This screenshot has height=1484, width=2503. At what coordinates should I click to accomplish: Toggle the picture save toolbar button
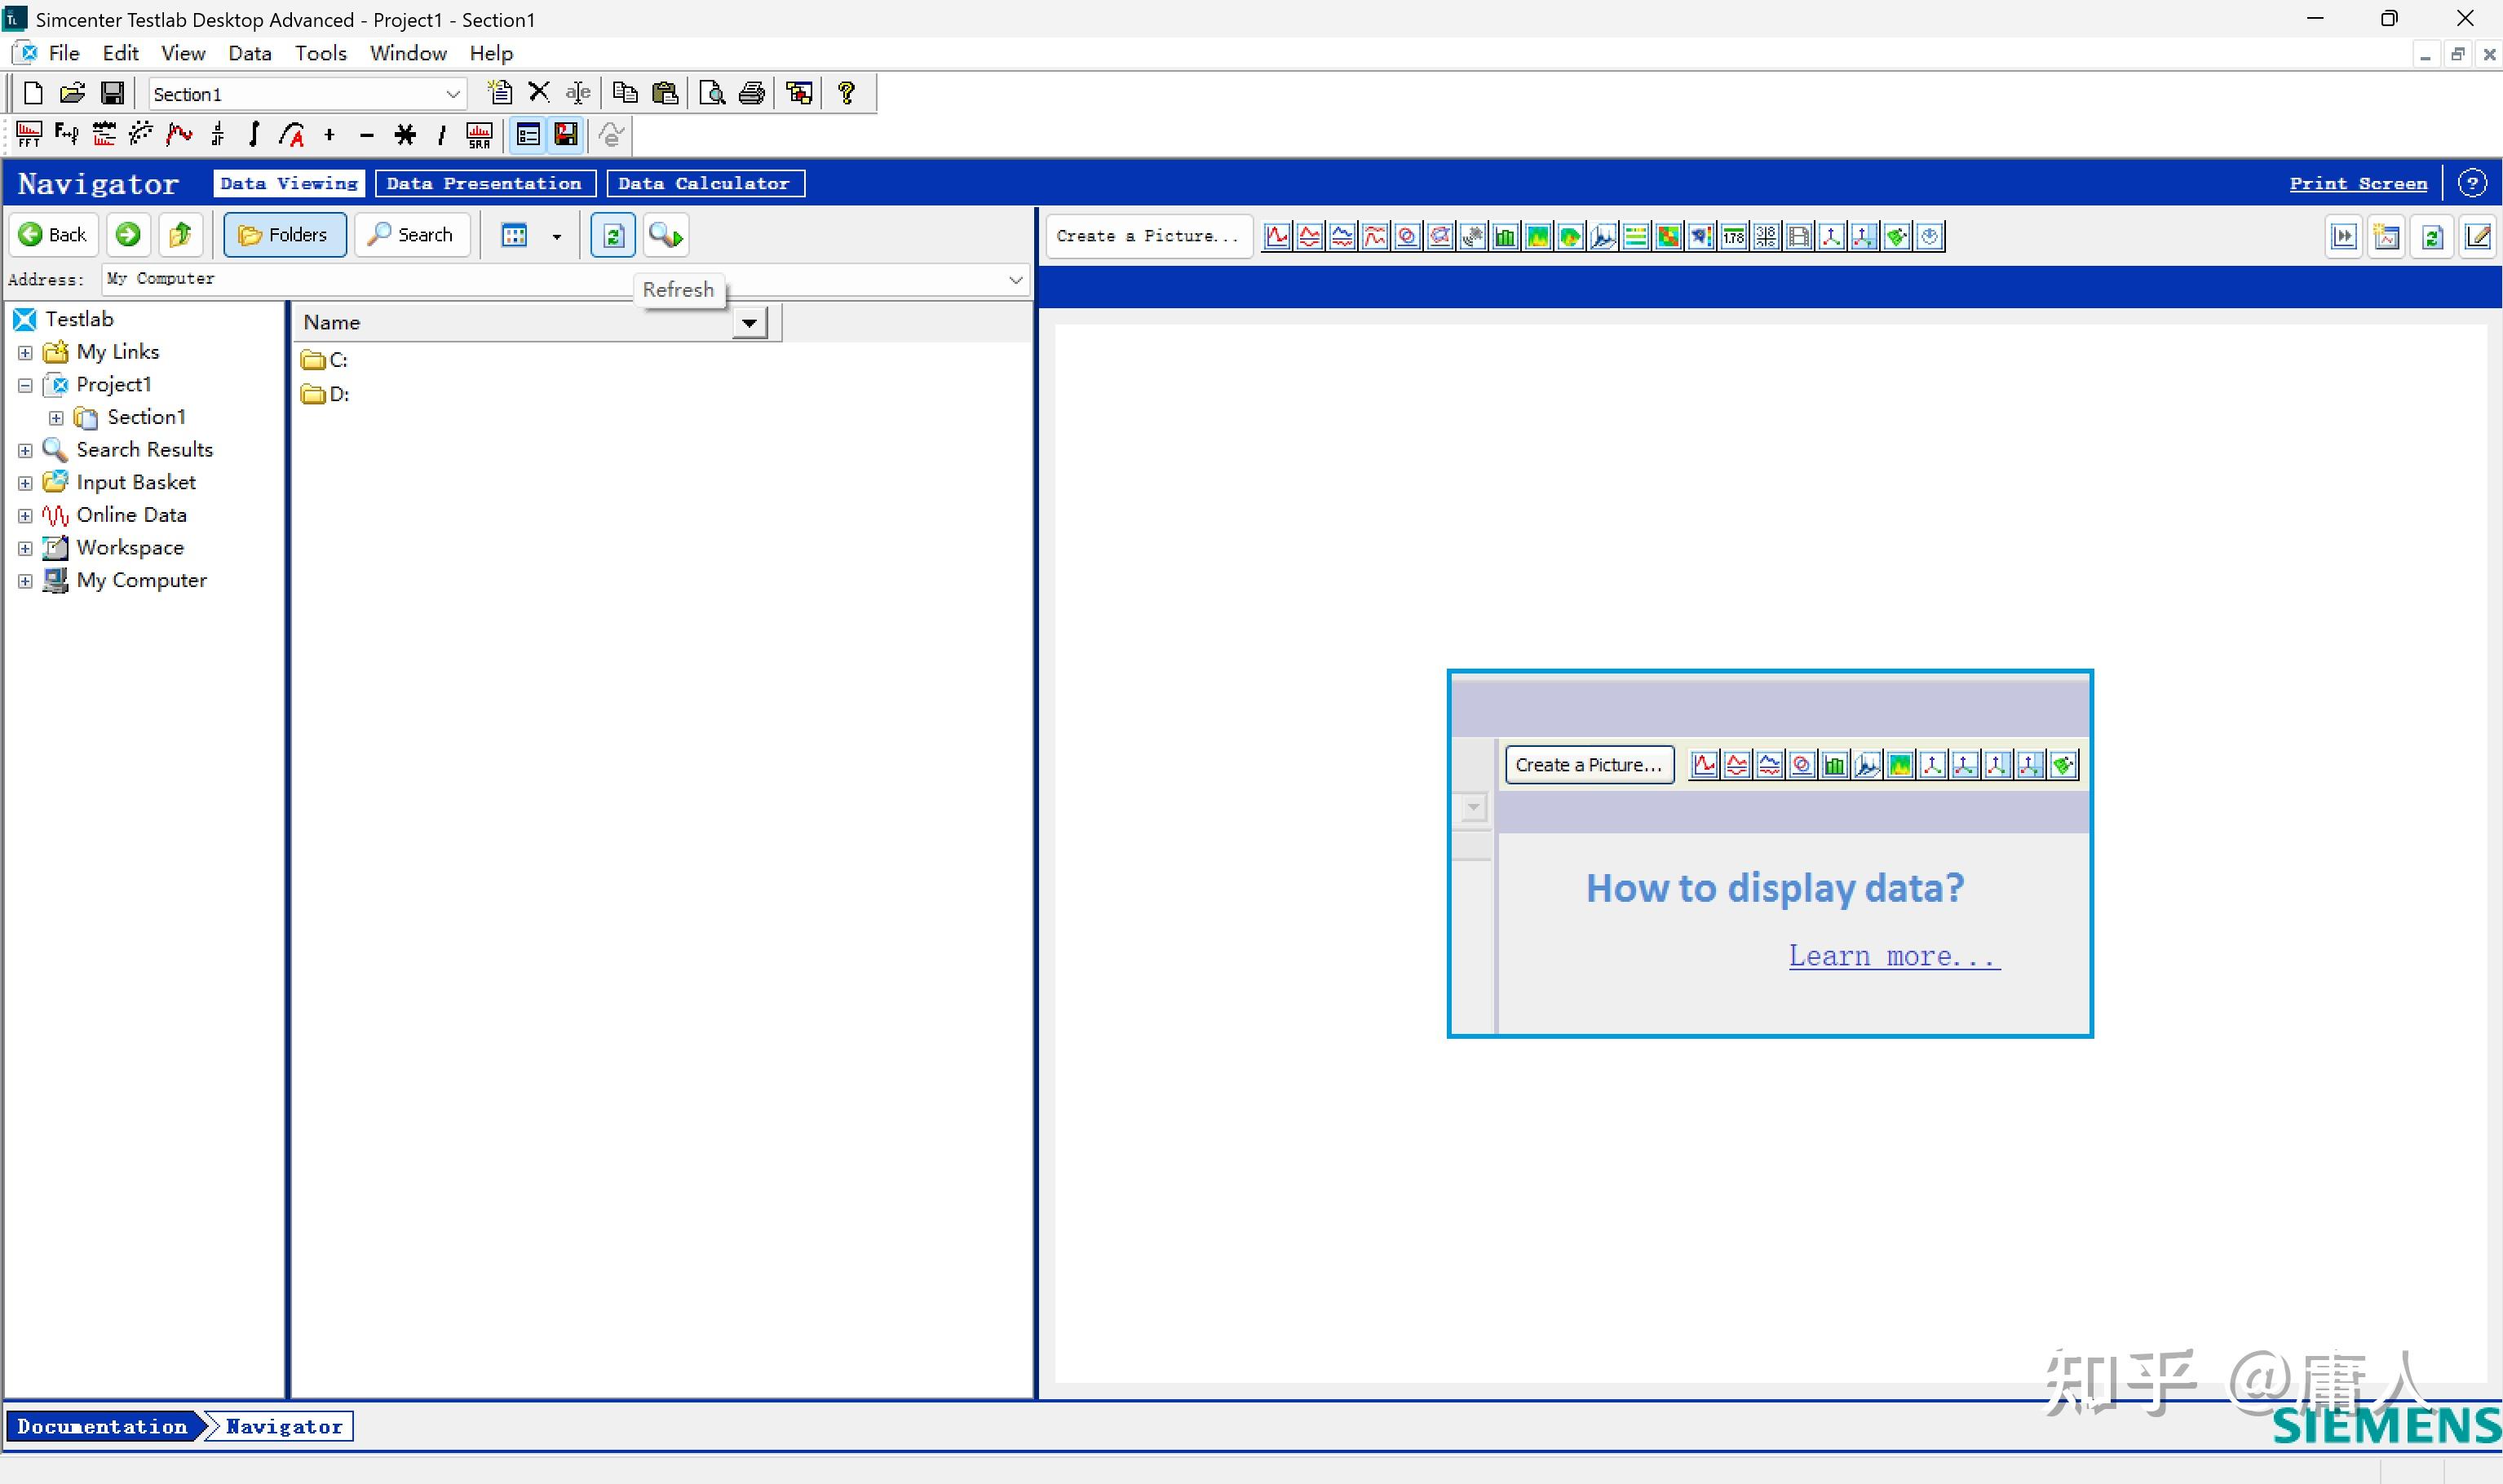pos(566,135)
